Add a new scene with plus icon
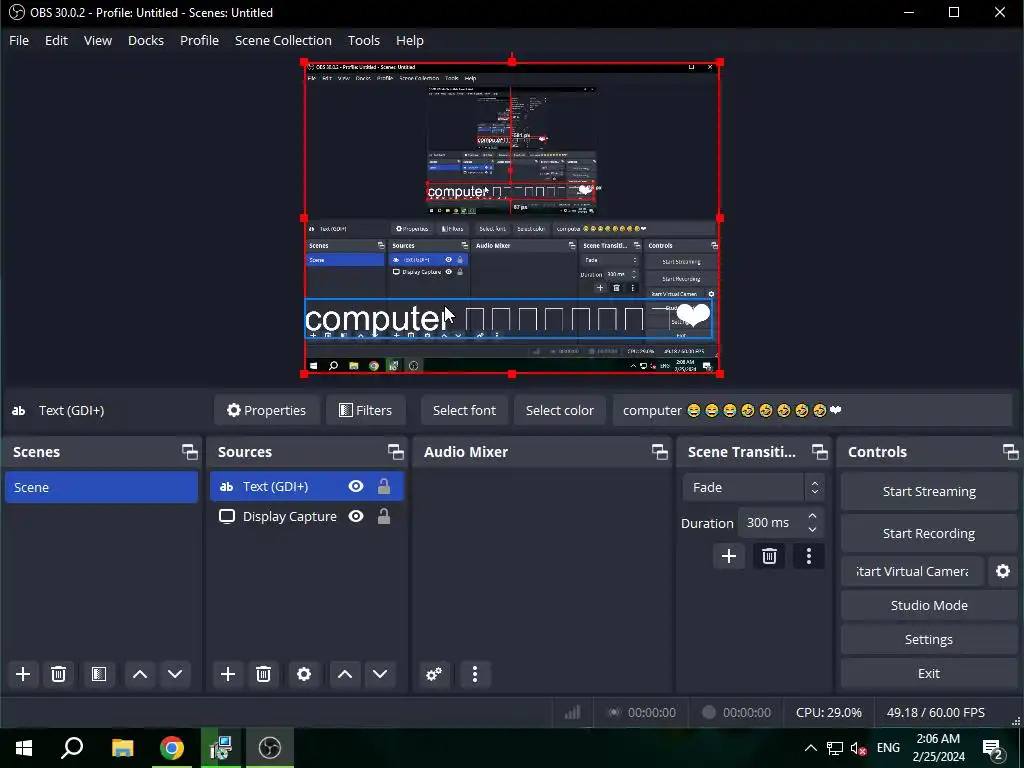Image resolution: width=1024 pixels, height=768 pixels. [x=23, y=674]
